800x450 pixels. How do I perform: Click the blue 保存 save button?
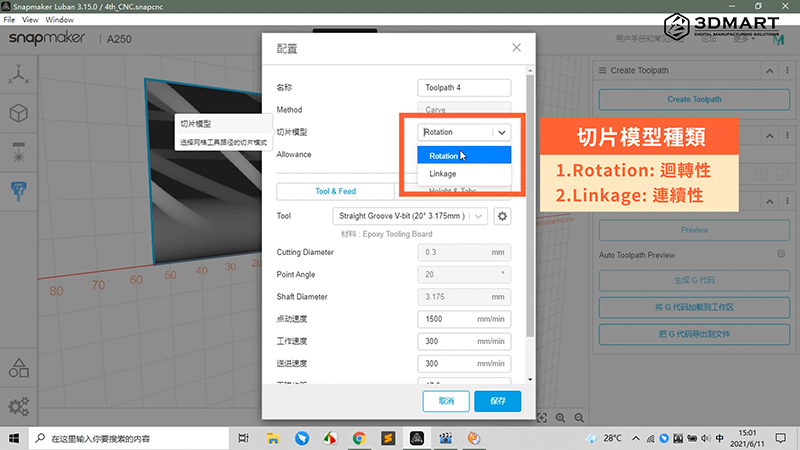click(x=497, y=401)
